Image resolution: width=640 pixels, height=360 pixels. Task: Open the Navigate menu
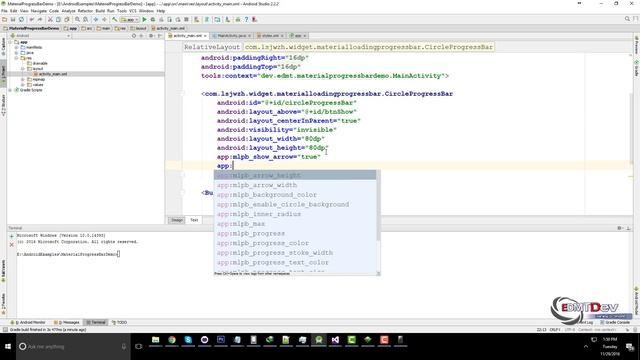tap(39, 11)
